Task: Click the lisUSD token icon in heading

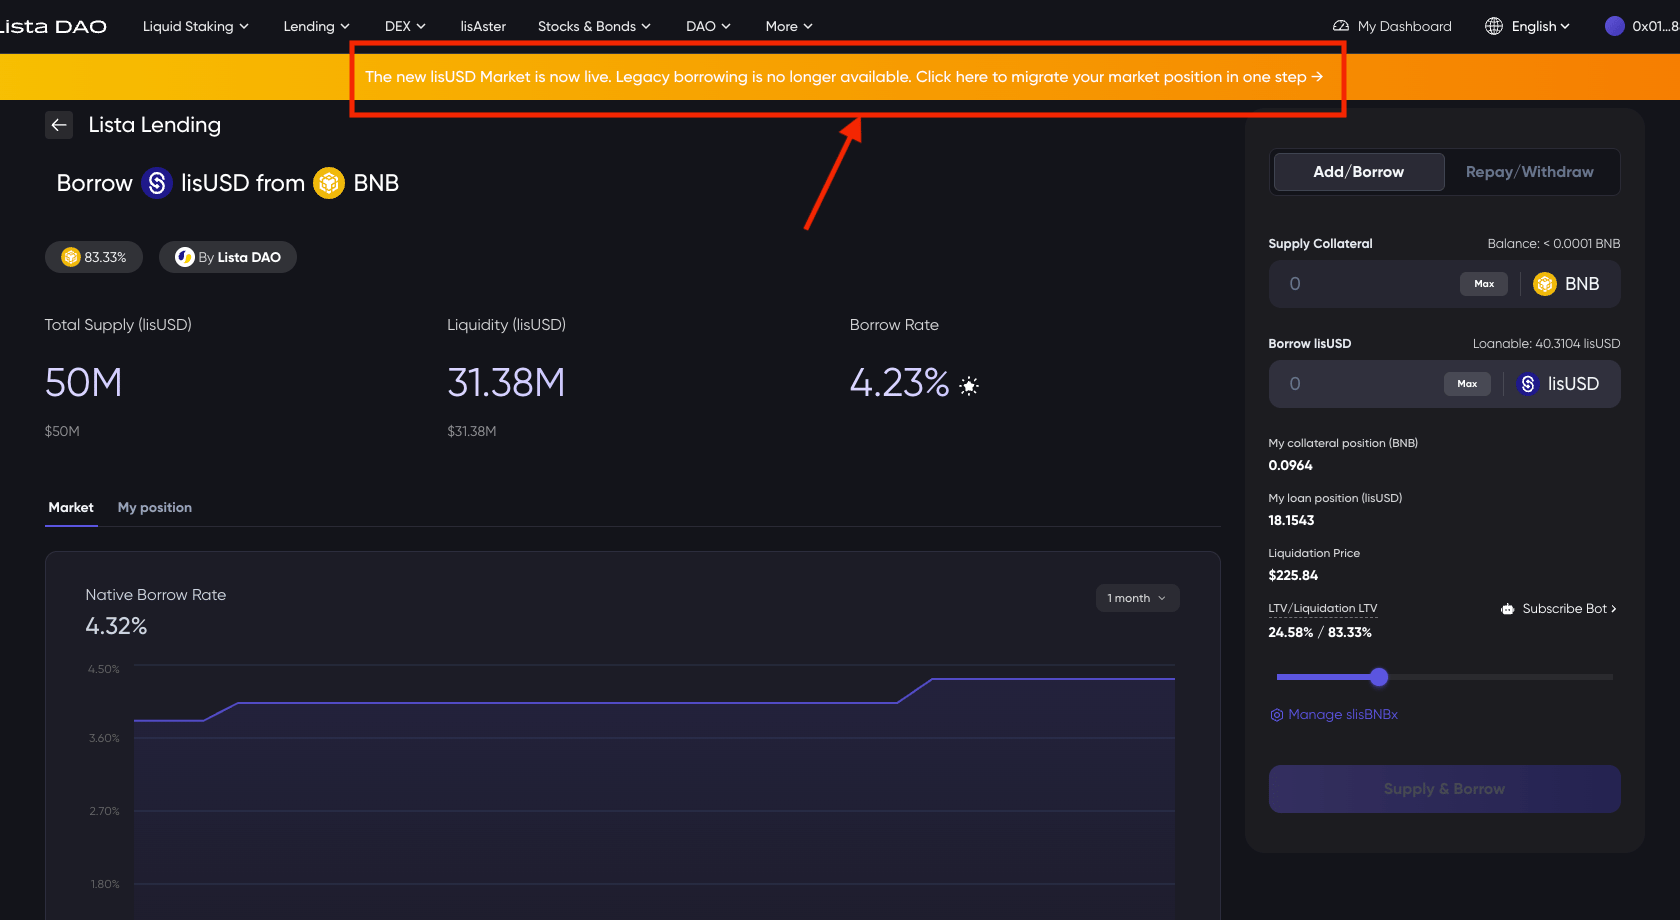Action: tap(157, 183)
